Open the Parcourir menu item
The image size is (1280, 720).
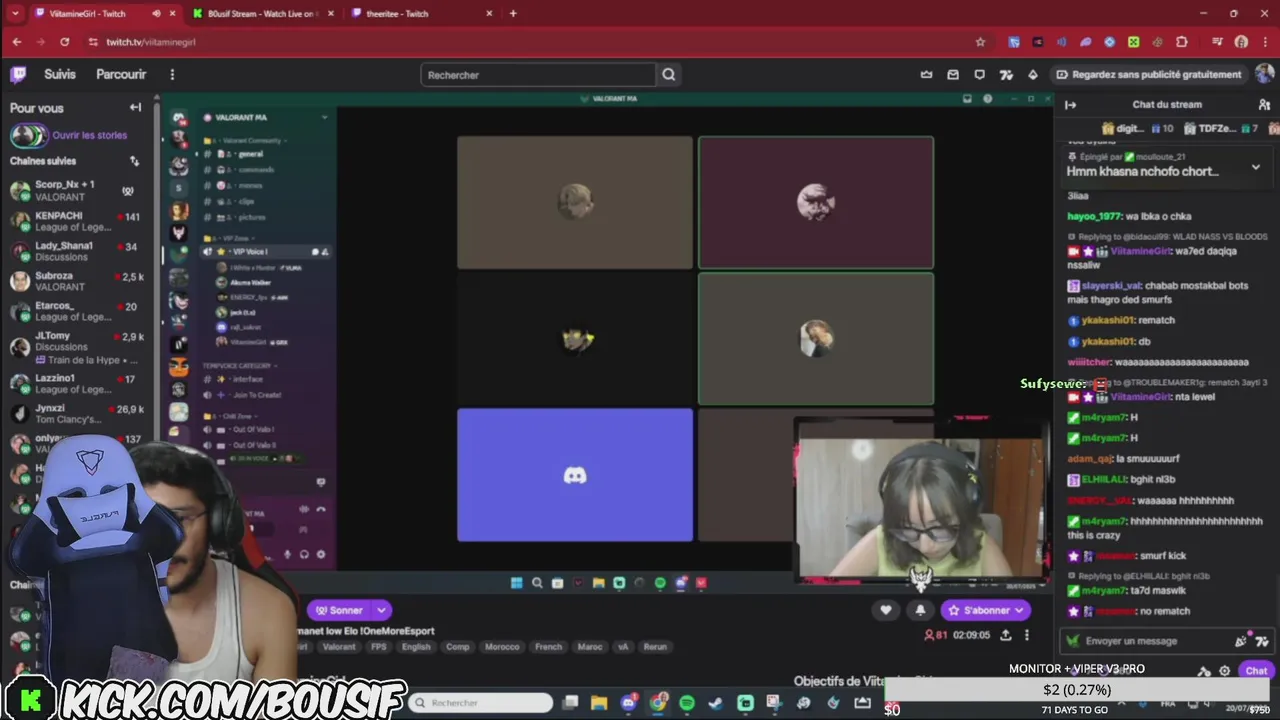coord(121,74)
